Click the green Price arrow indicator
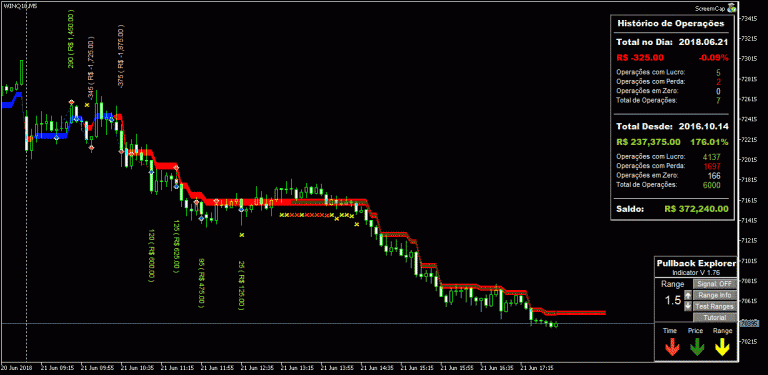The height and width of the screenshot is (375, 768). [x=696, y=348]
